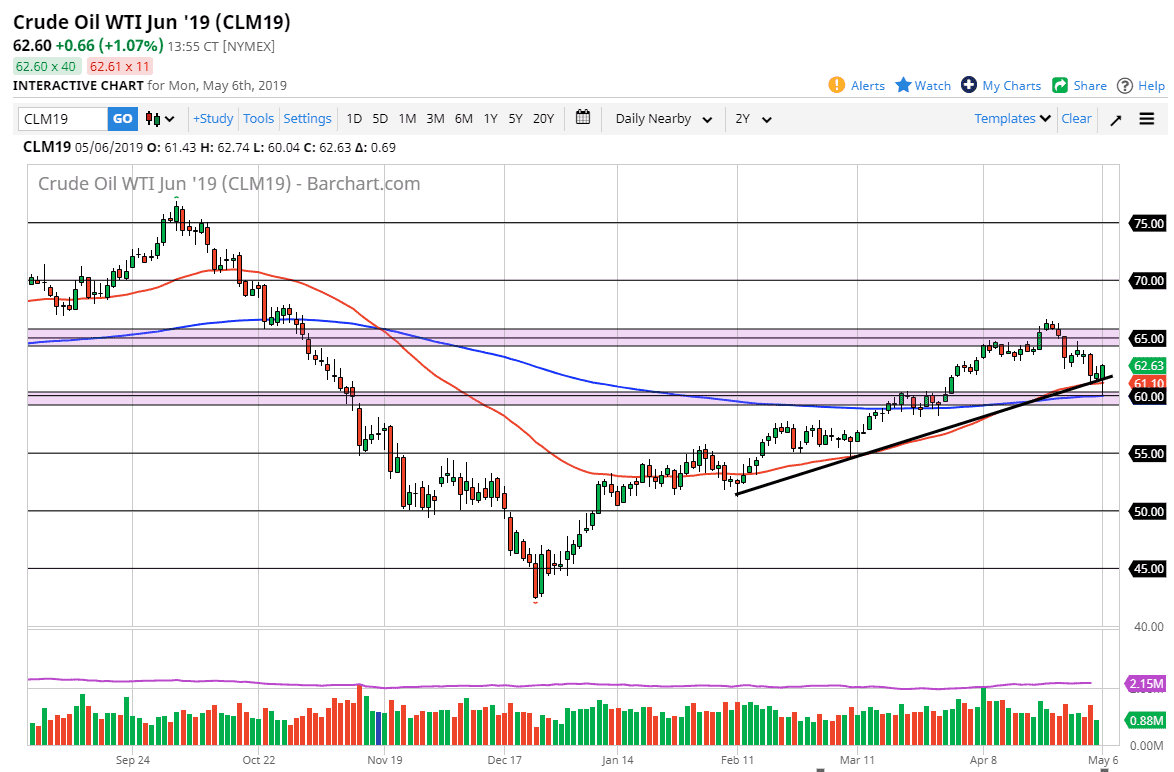
Task: Click the Clear link
Action: point(1076,118)
